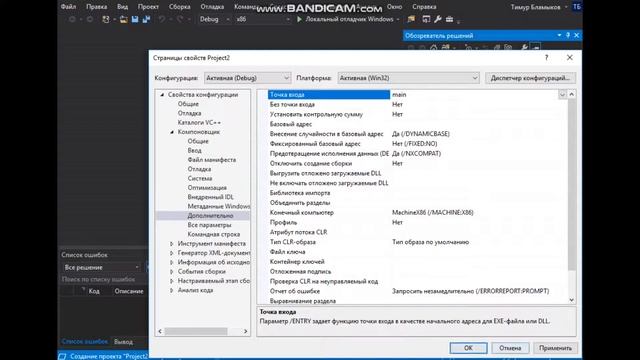Image resolution: width=640 pixels, height=360 pixels.
Task: Collapse the Свойства конфигурации tree node
Action: (162, 95)
